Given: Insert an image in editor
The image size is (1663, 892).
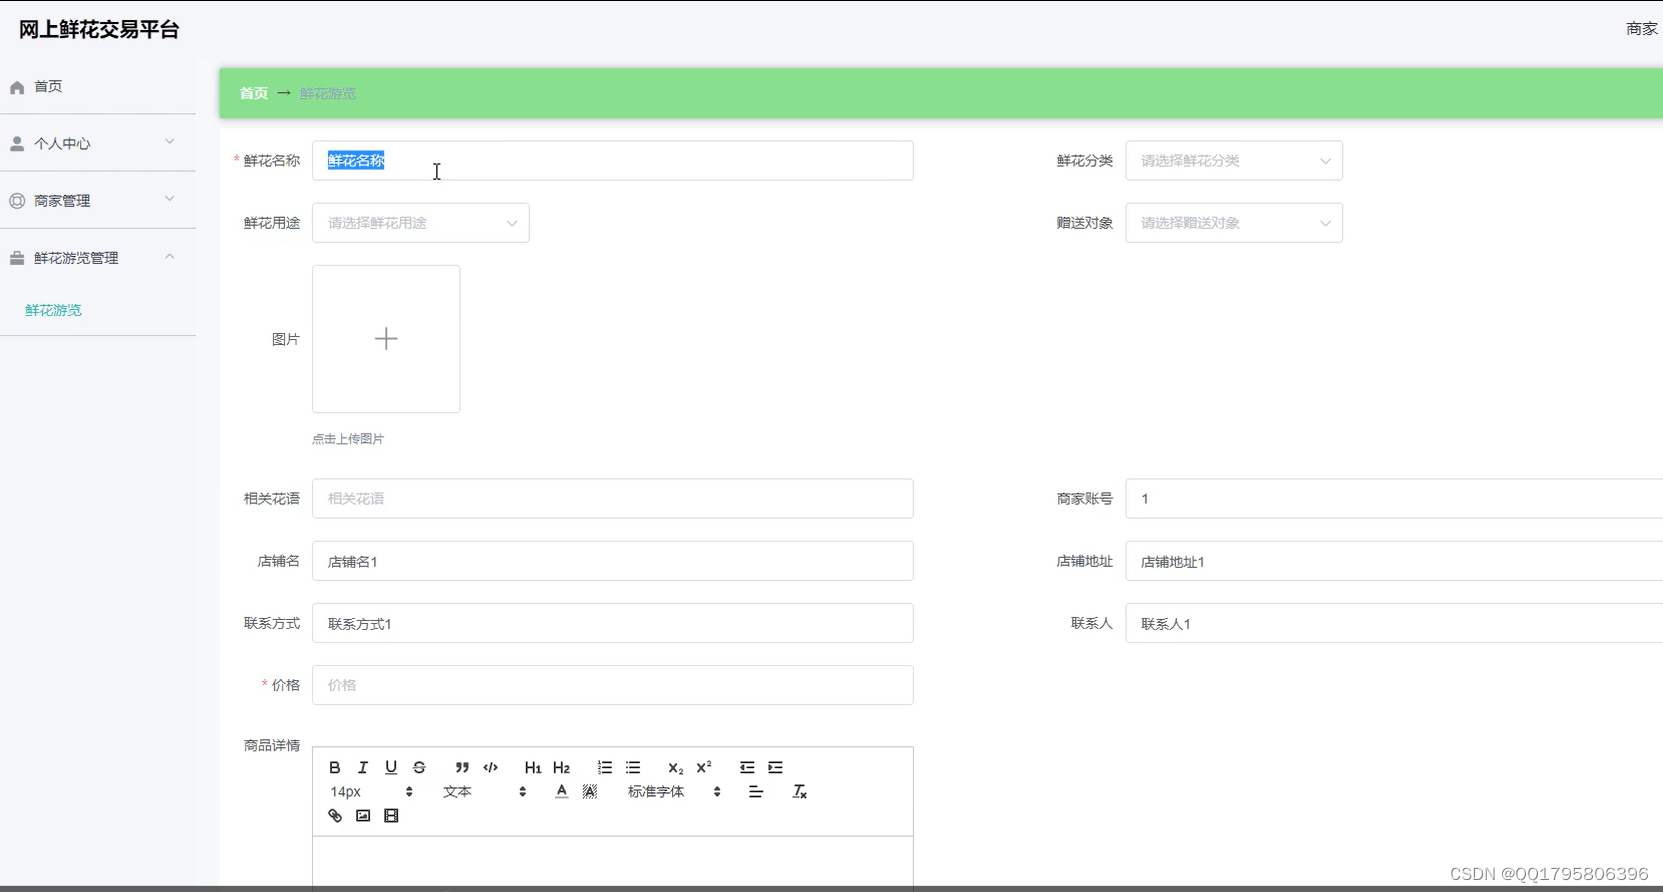Looking at the screenshot, I should click(363, 816).
